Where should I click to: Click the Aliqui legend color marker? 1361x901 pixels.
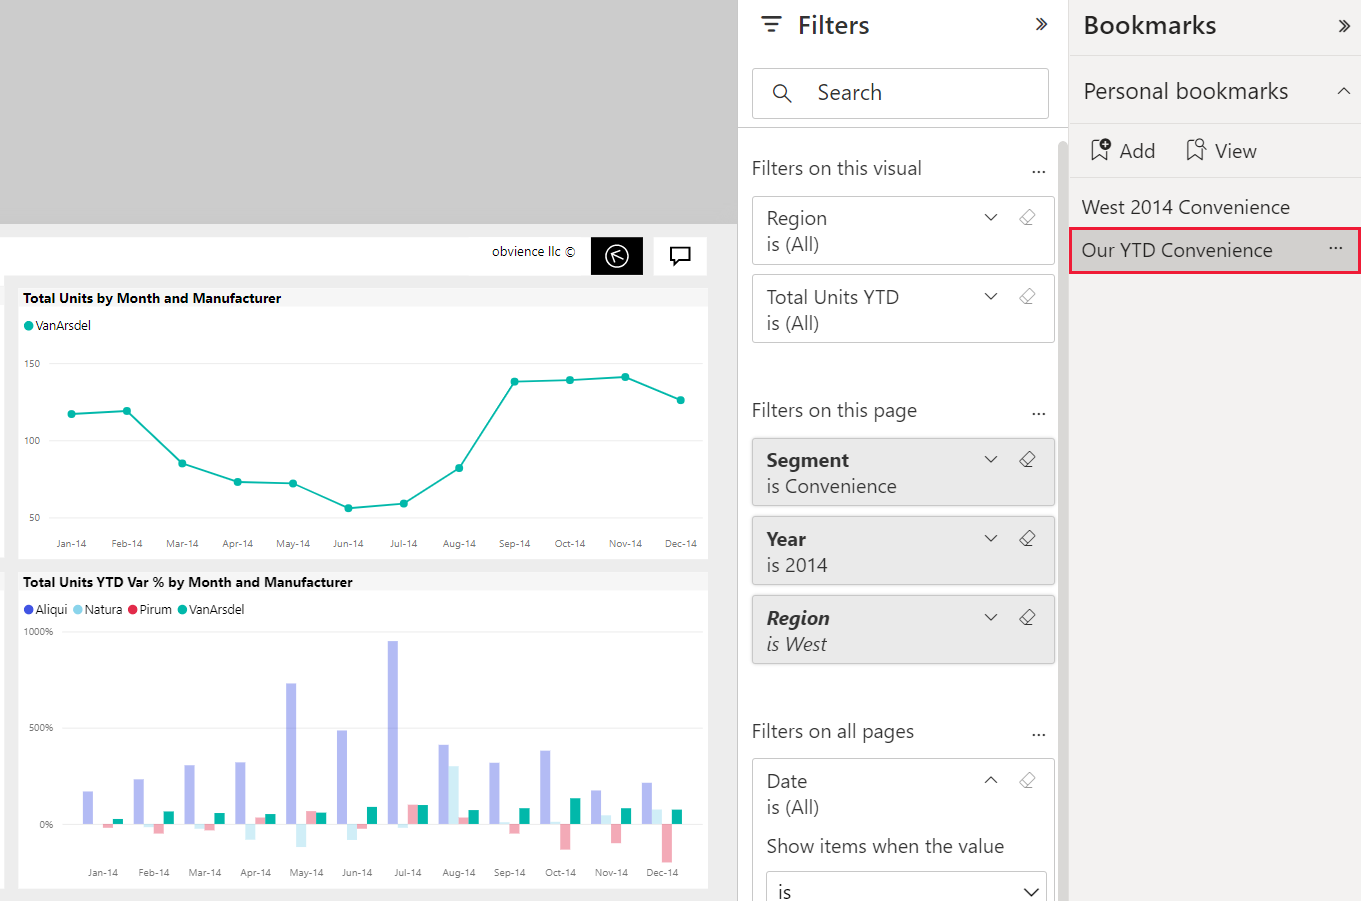29,610
